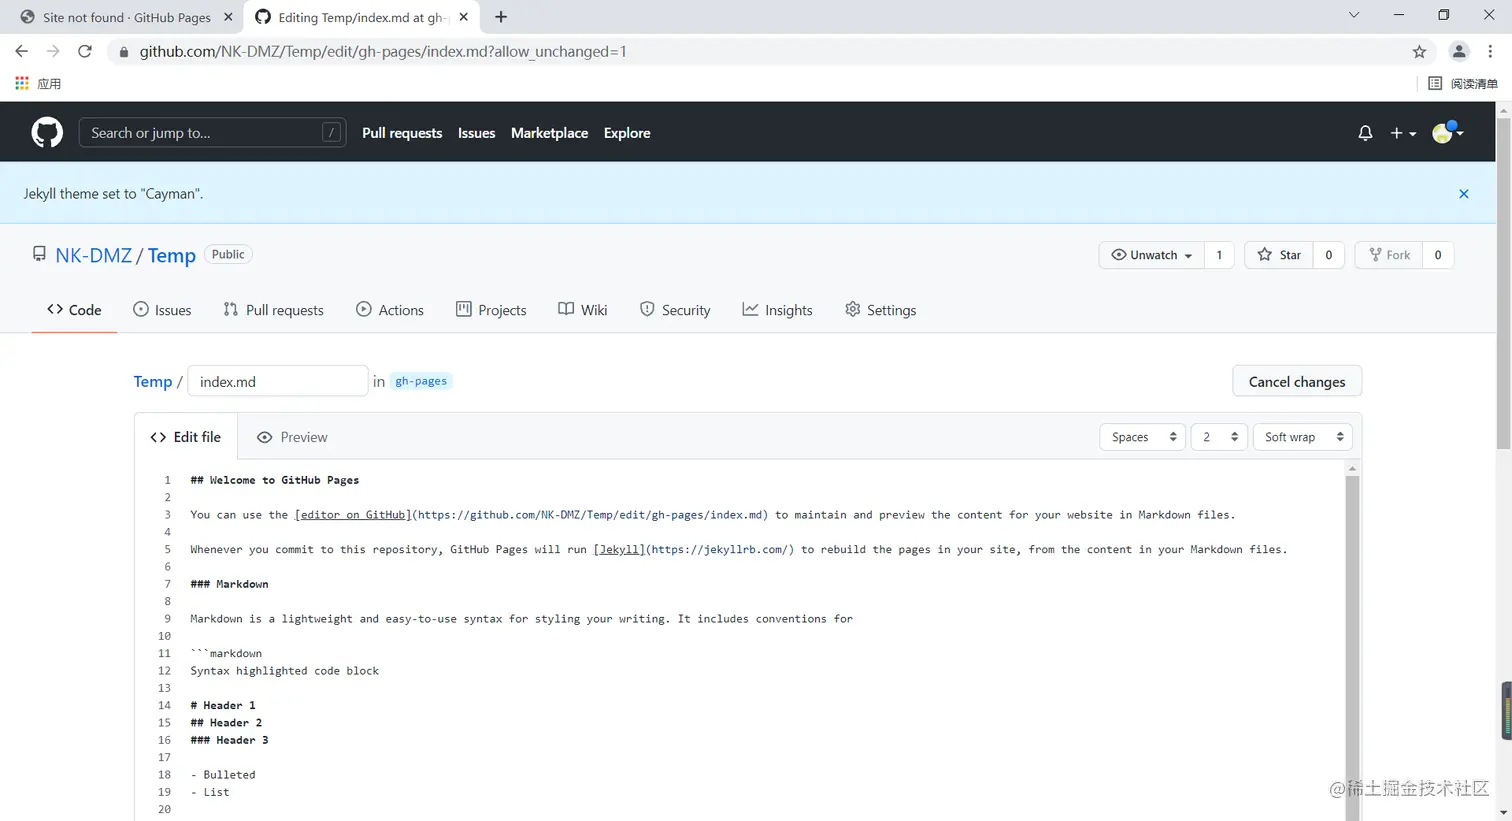Switch to the Issues repository tab

162,310
